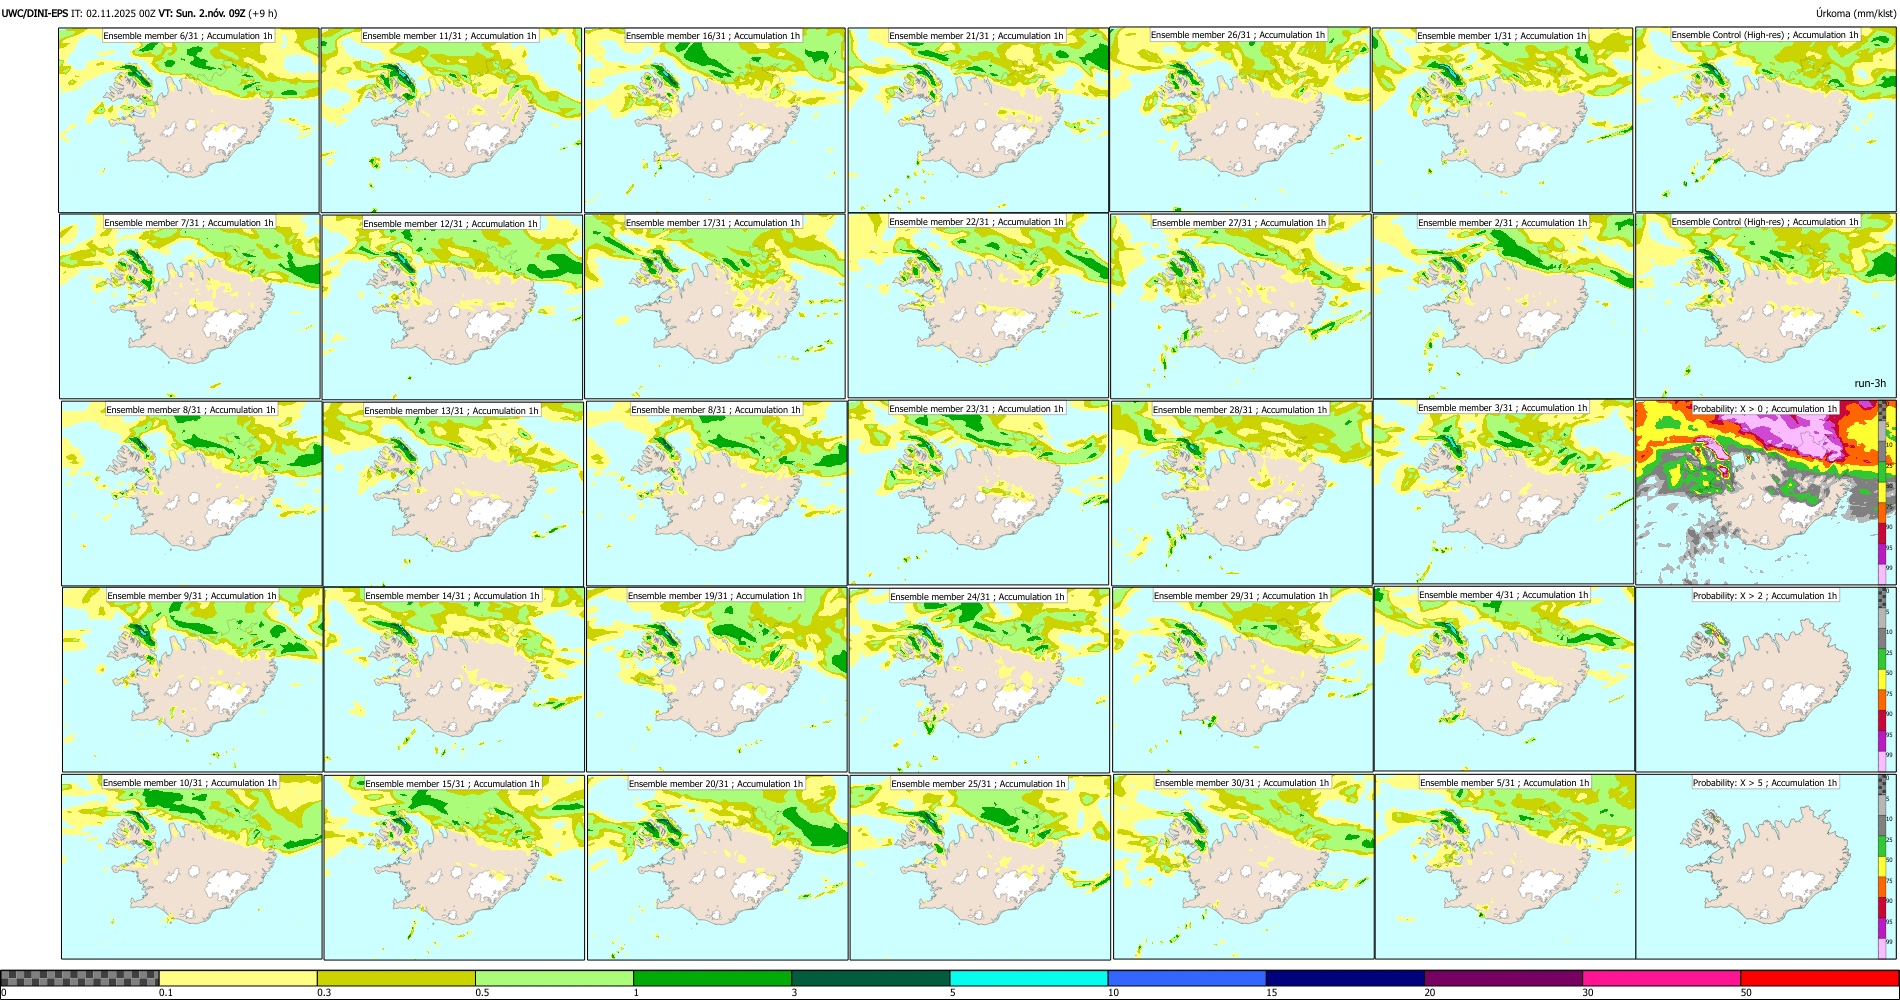Open the Ensemble member 13/31 map
Viewport: 1900px width, 1000px height.
point(453,494)
